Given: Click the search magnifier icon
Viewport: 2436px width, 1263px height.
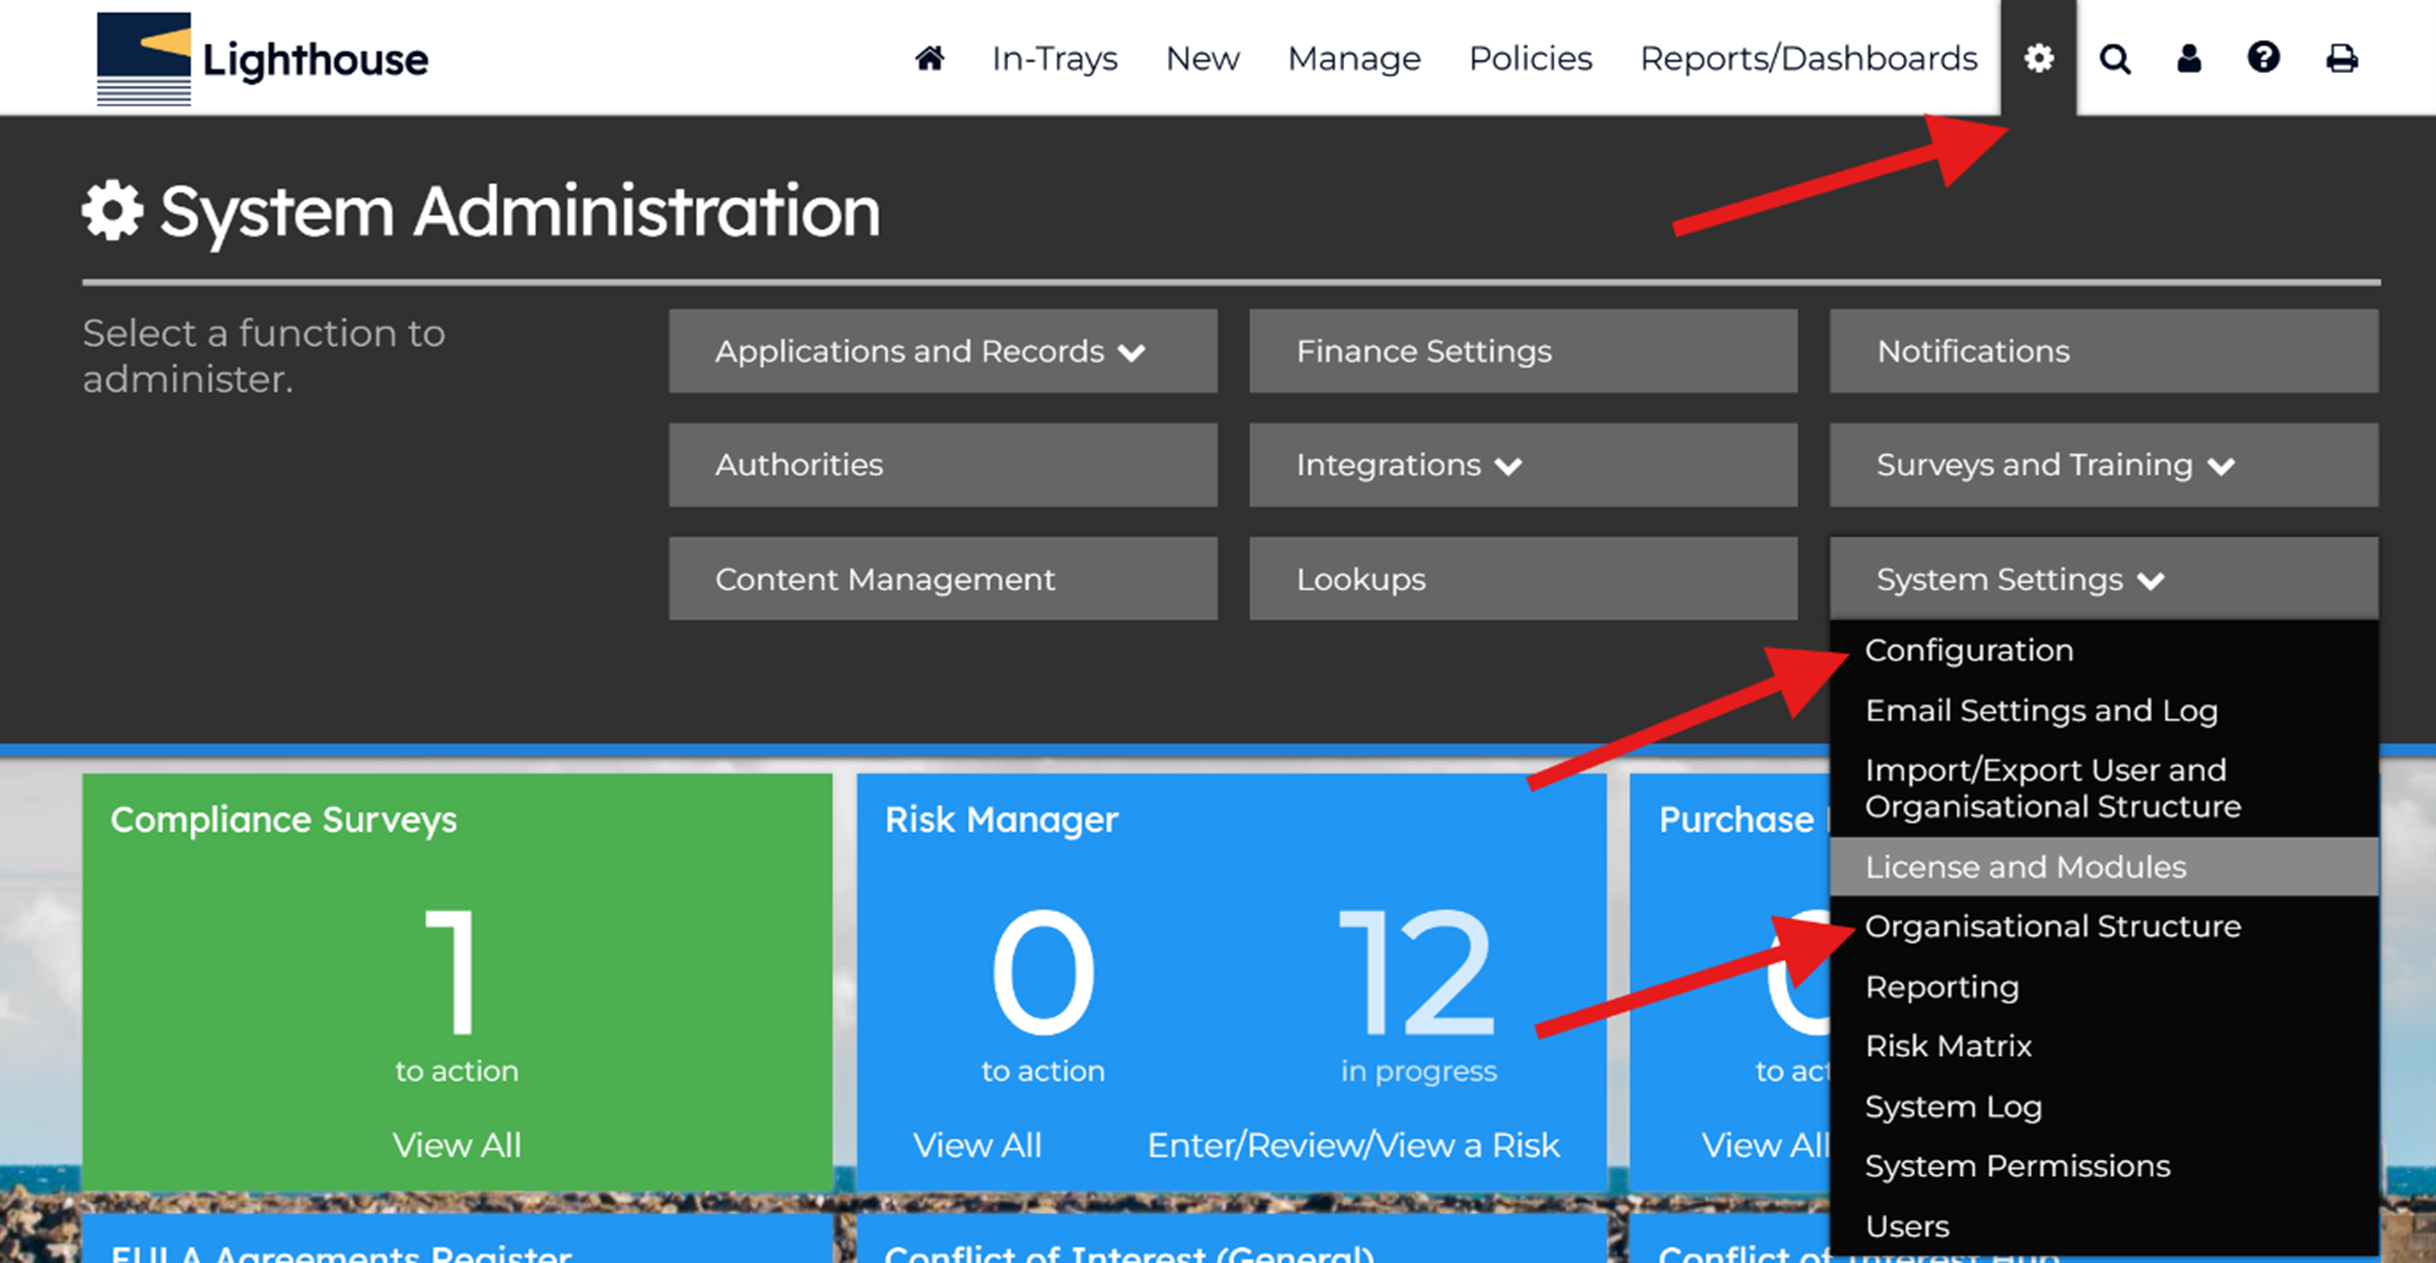Looking at the screenshot, I should 2114,58.
